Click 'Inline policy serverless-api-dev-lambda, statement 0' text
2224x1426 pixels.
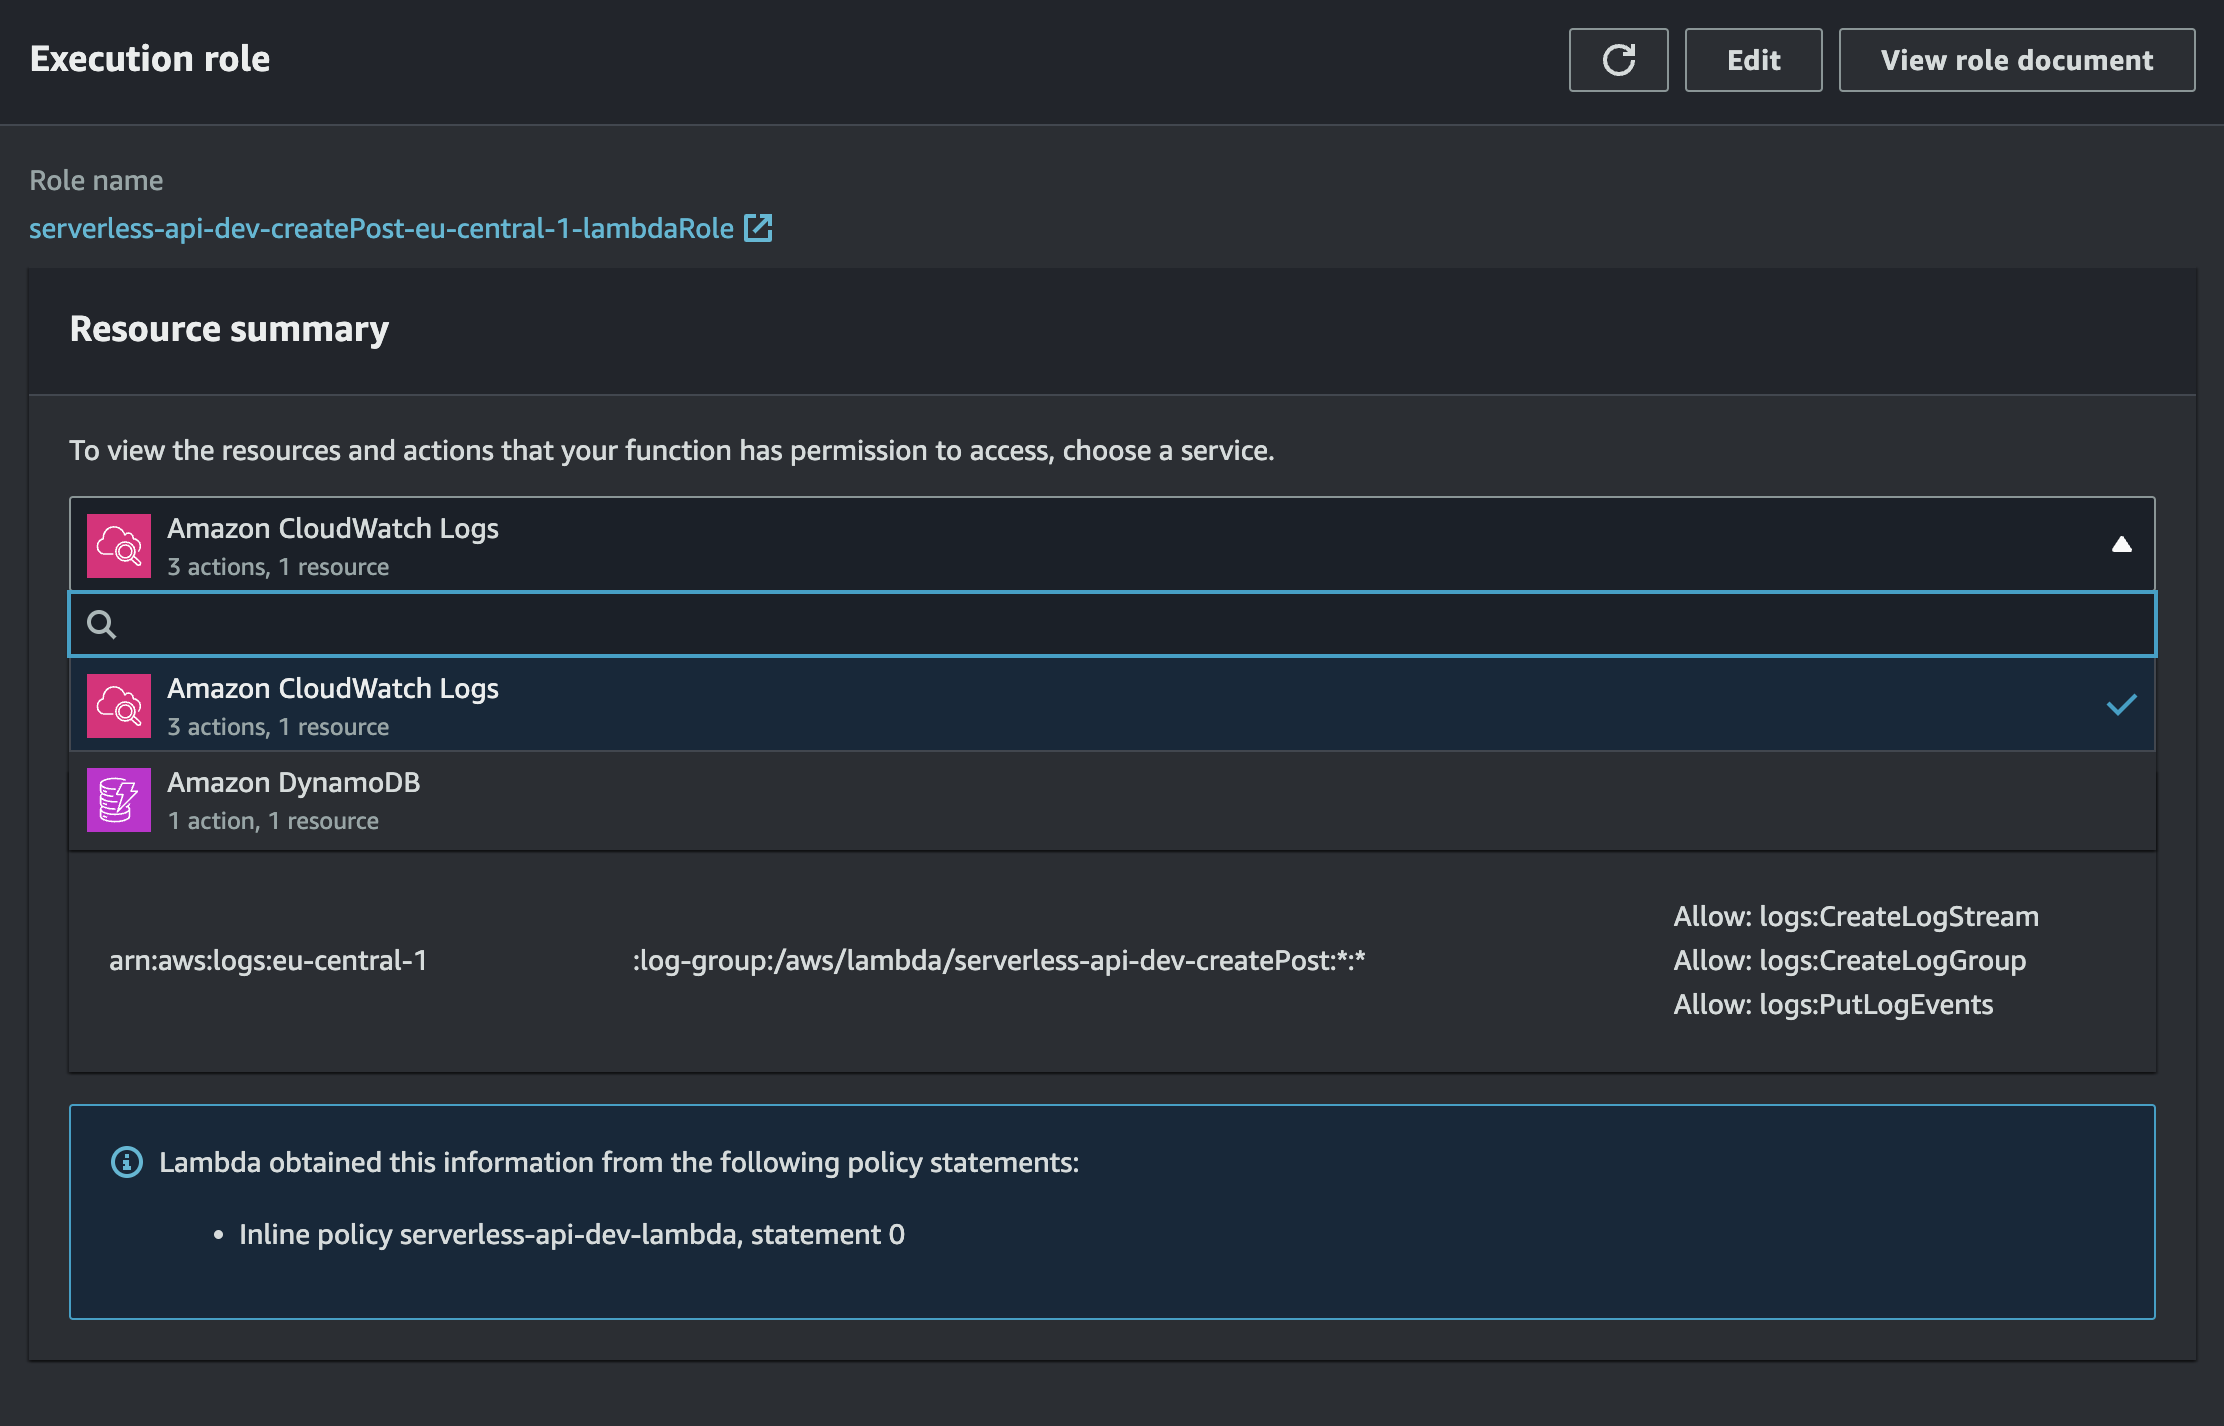click(x=571, y=1234)
